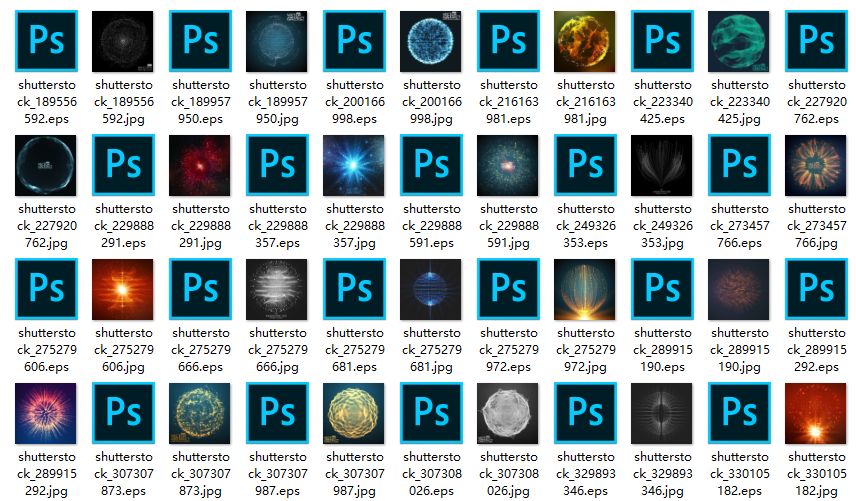Click the file name shutterstock_329893346.eps
Screen dimensions: 856x501
585,474
